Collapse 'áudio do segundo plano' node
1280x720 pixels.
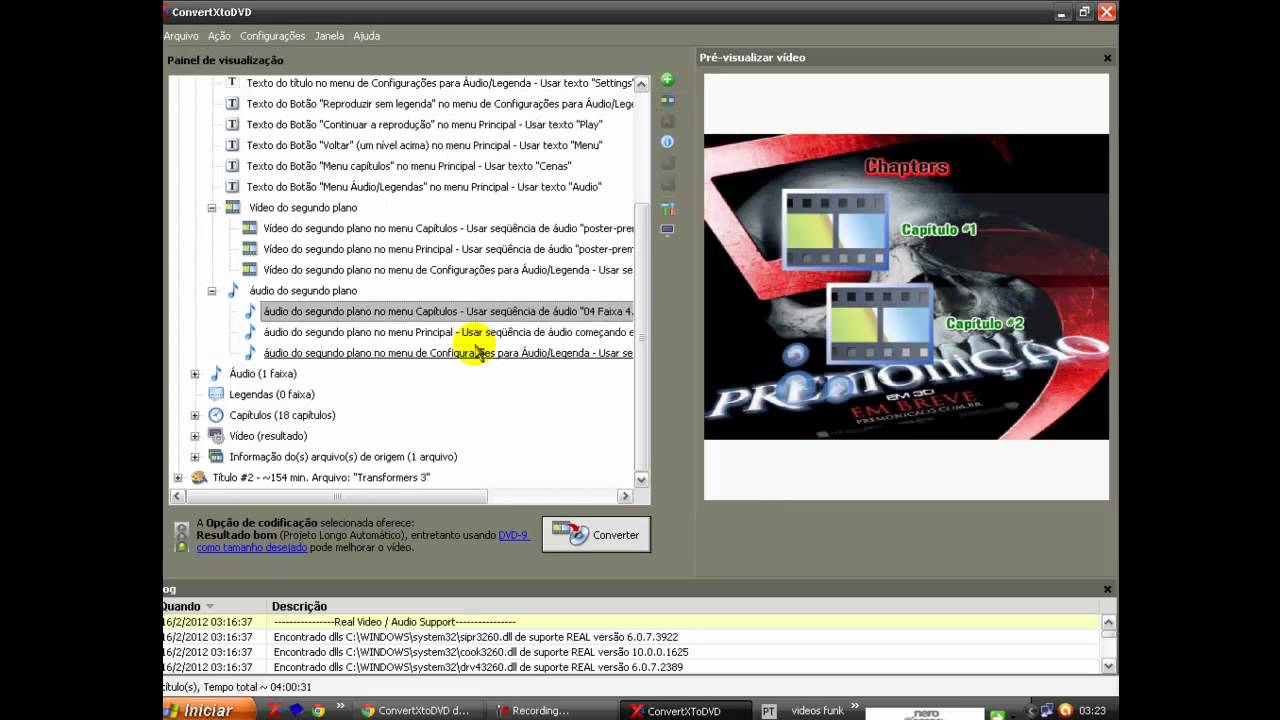pyautogui.click(x=212, y=291)
